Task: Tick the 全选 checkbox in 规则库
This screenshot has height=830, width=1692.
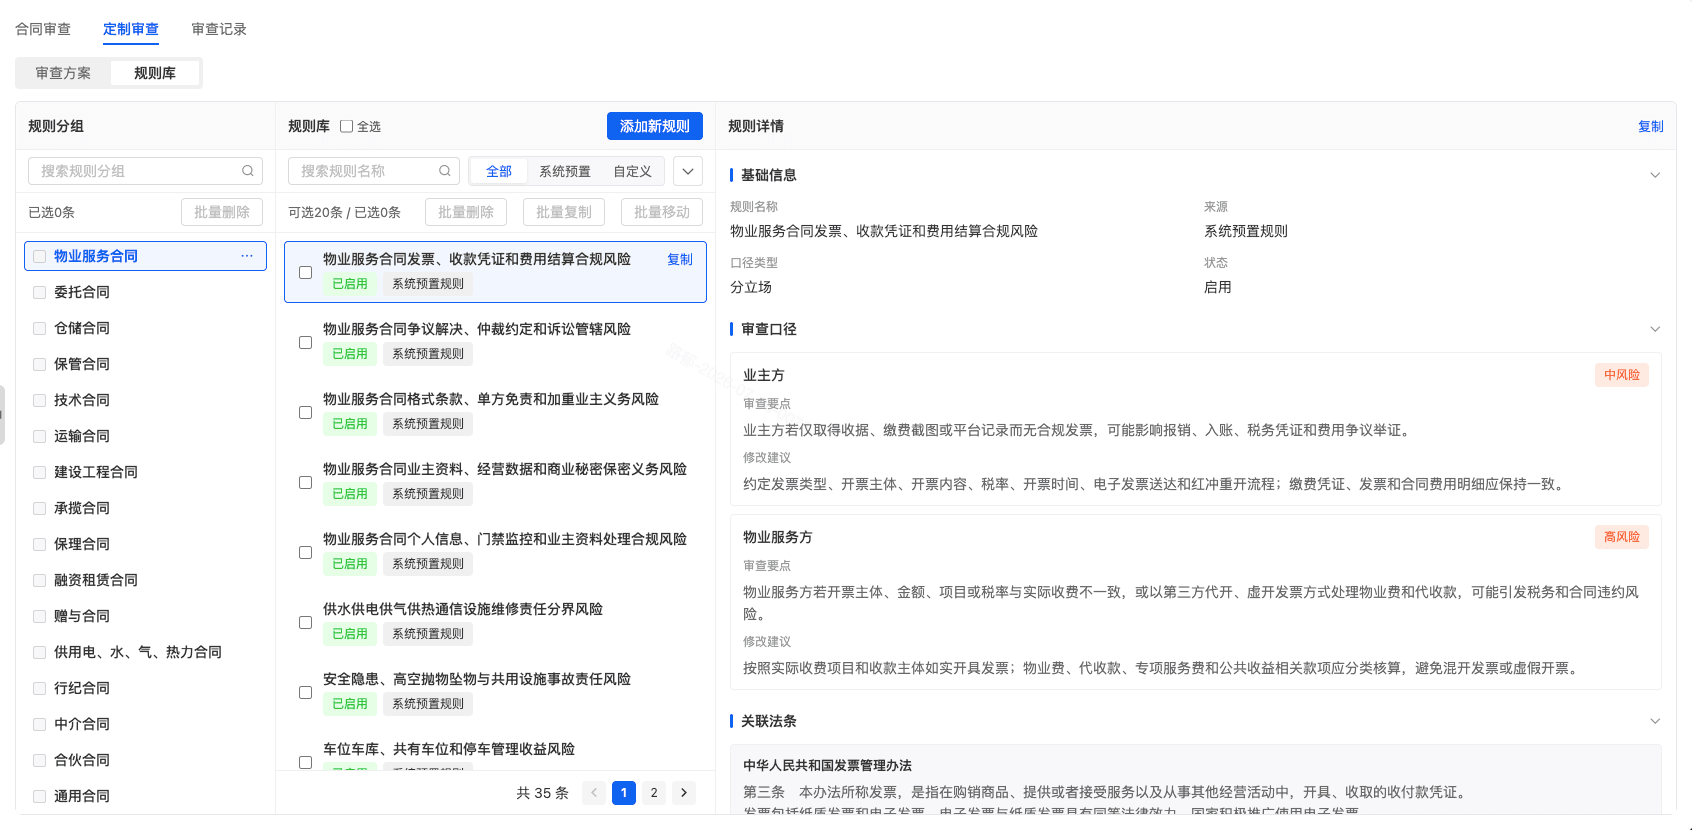Action: (347, 126)
